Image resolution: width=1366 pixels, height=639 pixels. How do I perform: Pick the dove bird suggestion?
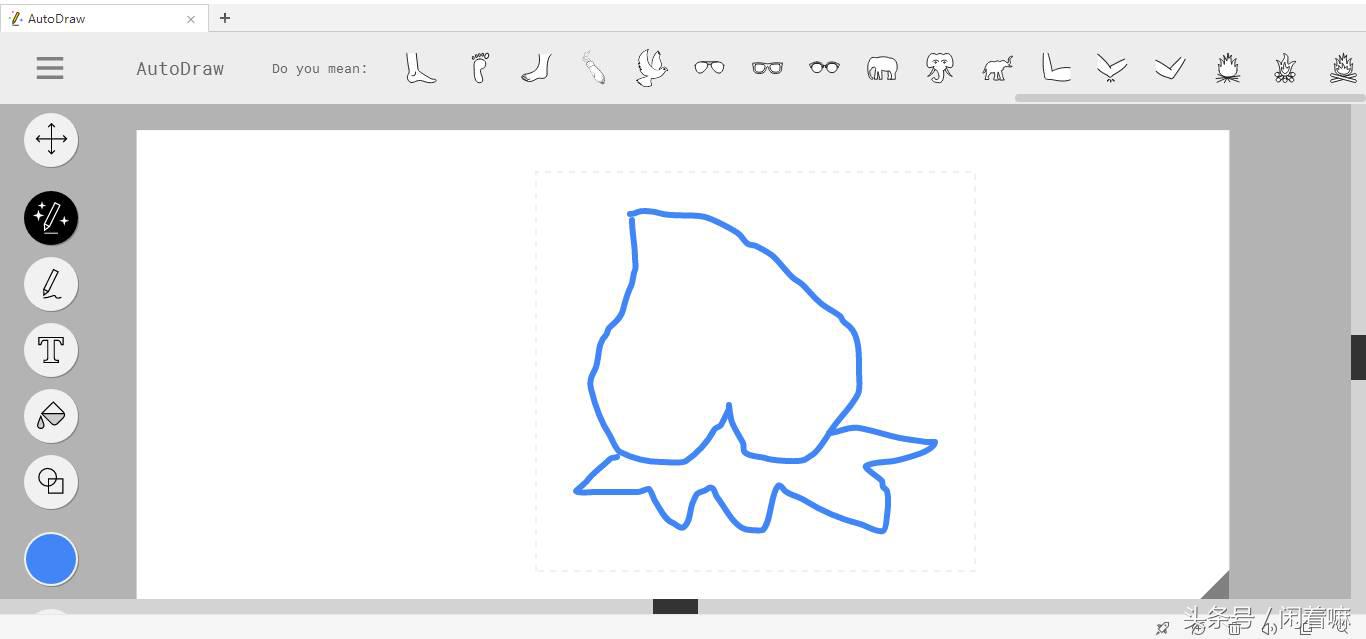tap(652, 68)
